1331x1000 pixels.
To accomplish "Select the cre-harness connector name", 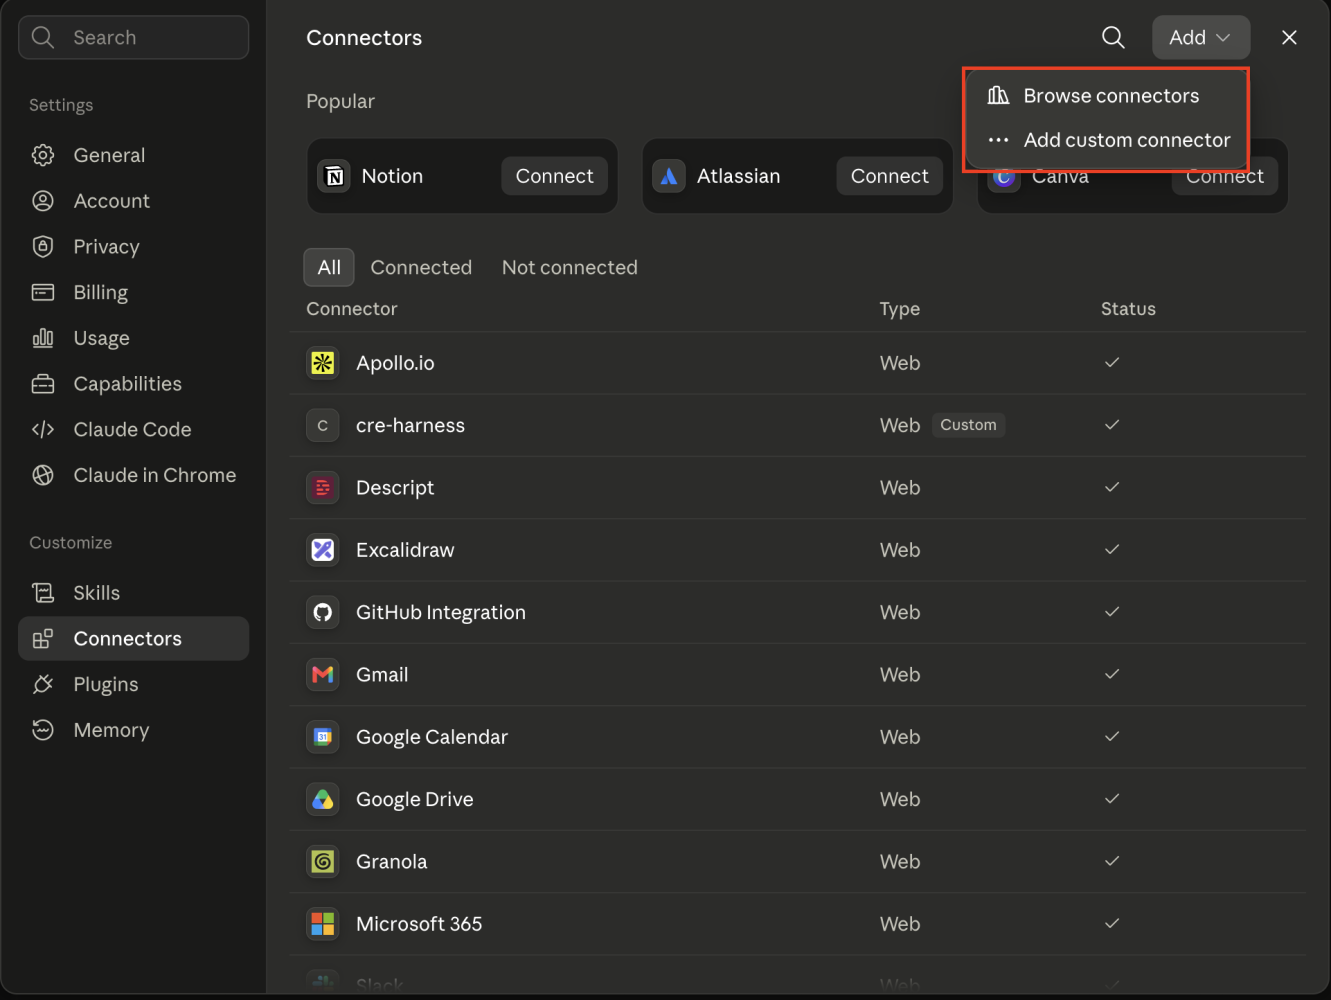I will click(x=410, y=426).
